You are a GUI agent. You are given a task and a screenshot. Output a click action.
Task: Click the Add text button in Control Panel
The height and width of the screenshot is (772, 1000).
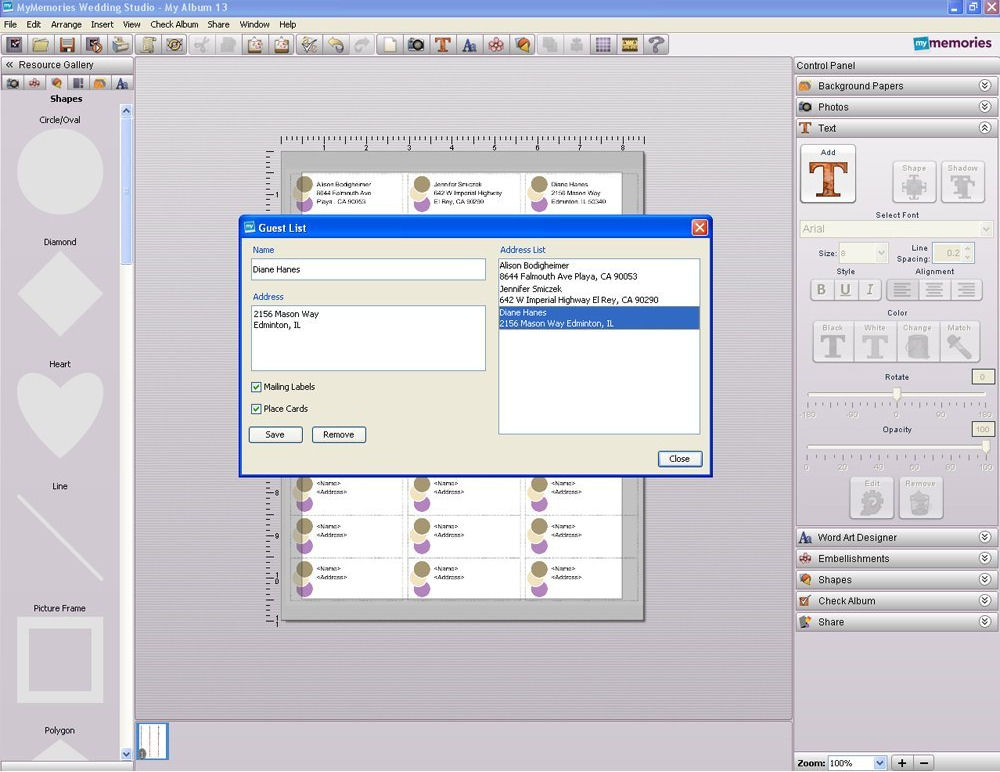[x=828, y=174]
